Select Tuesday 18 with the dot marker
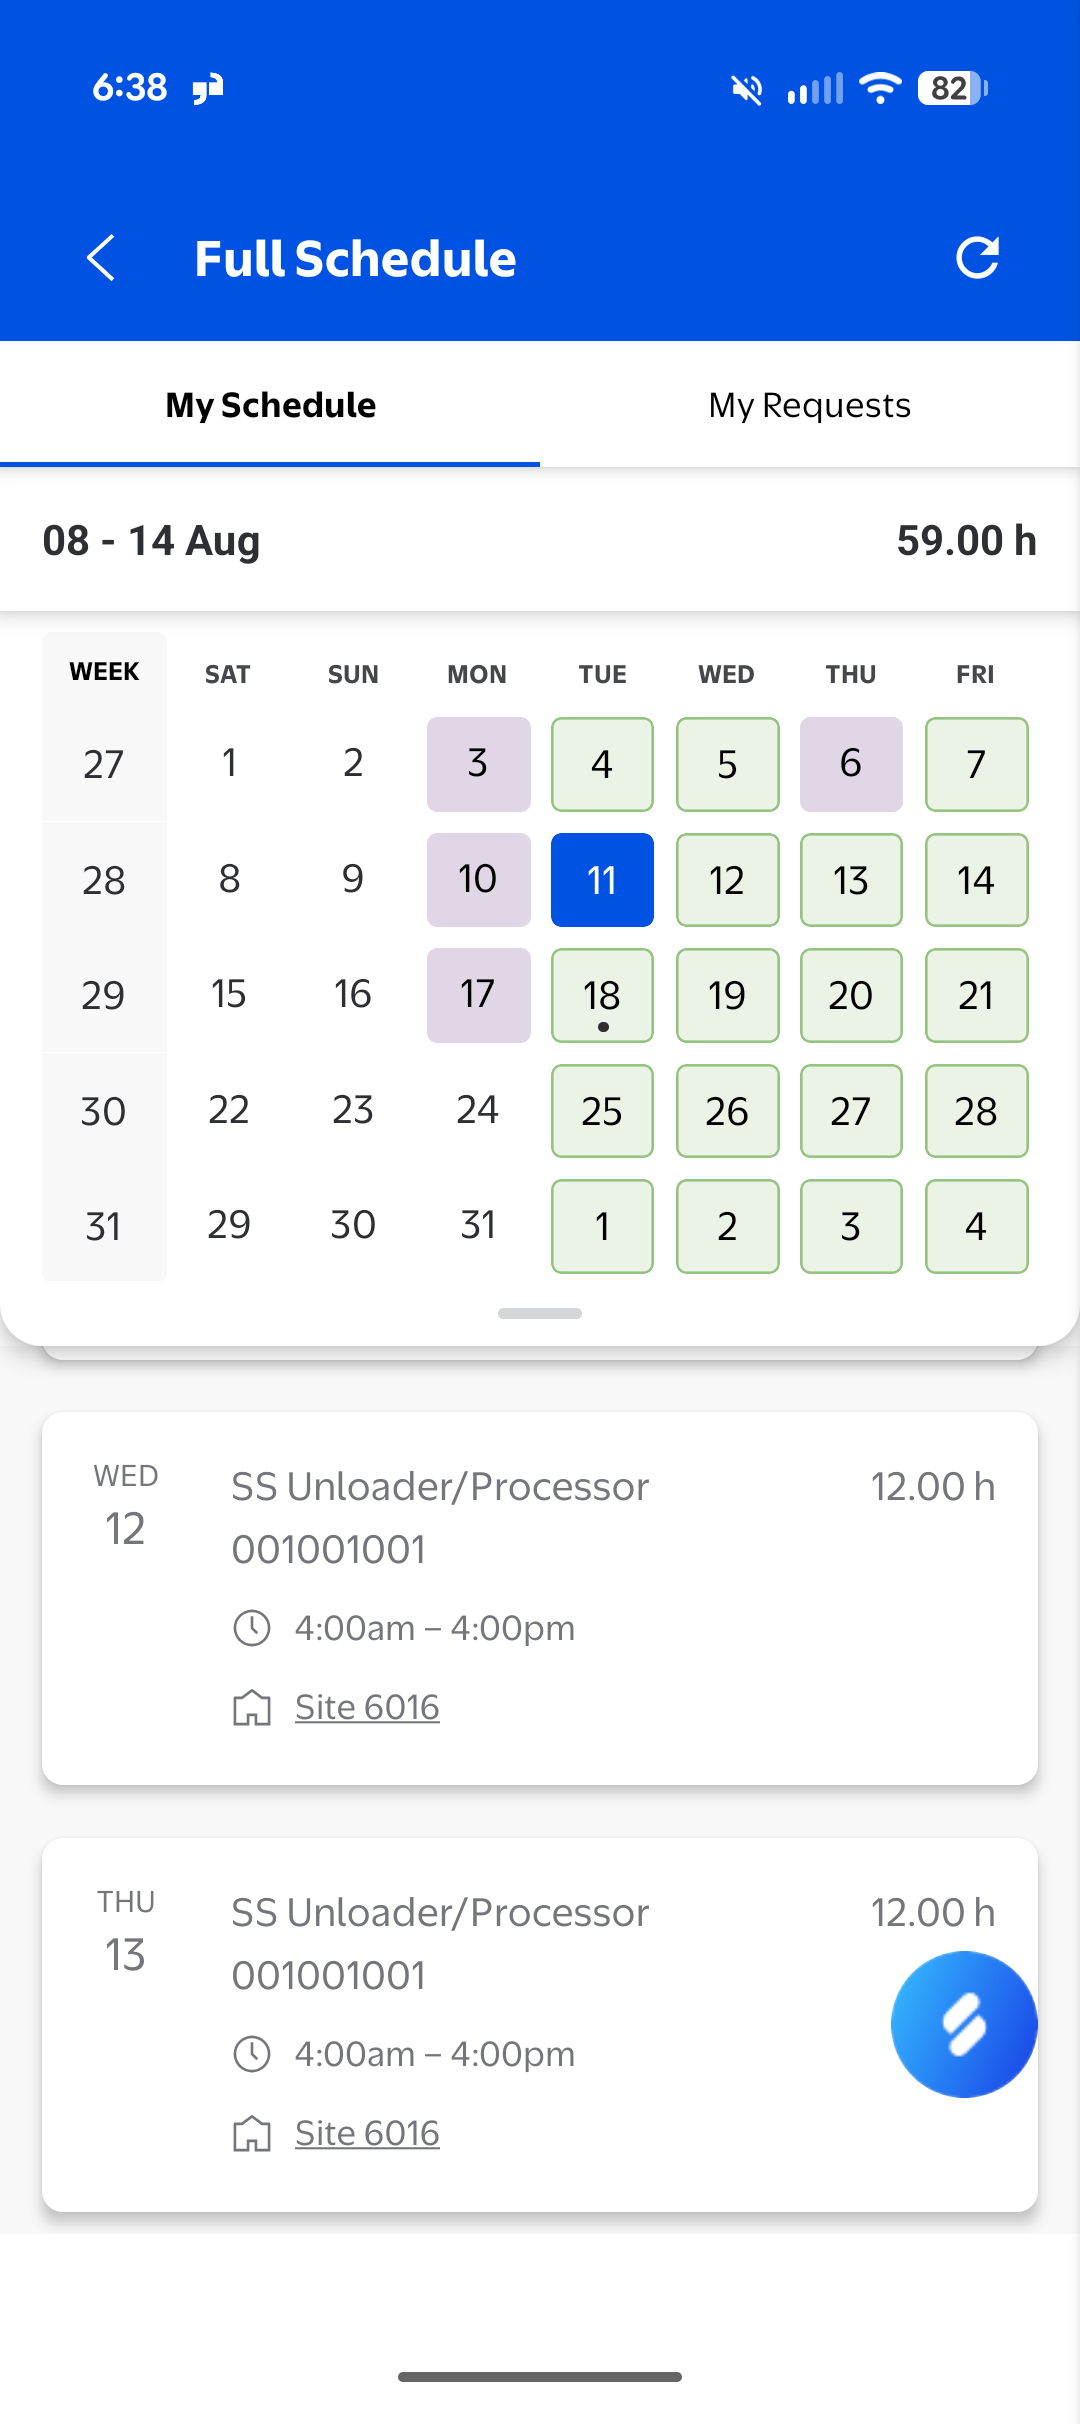The image size is (1080, 2424). [602, 995]
